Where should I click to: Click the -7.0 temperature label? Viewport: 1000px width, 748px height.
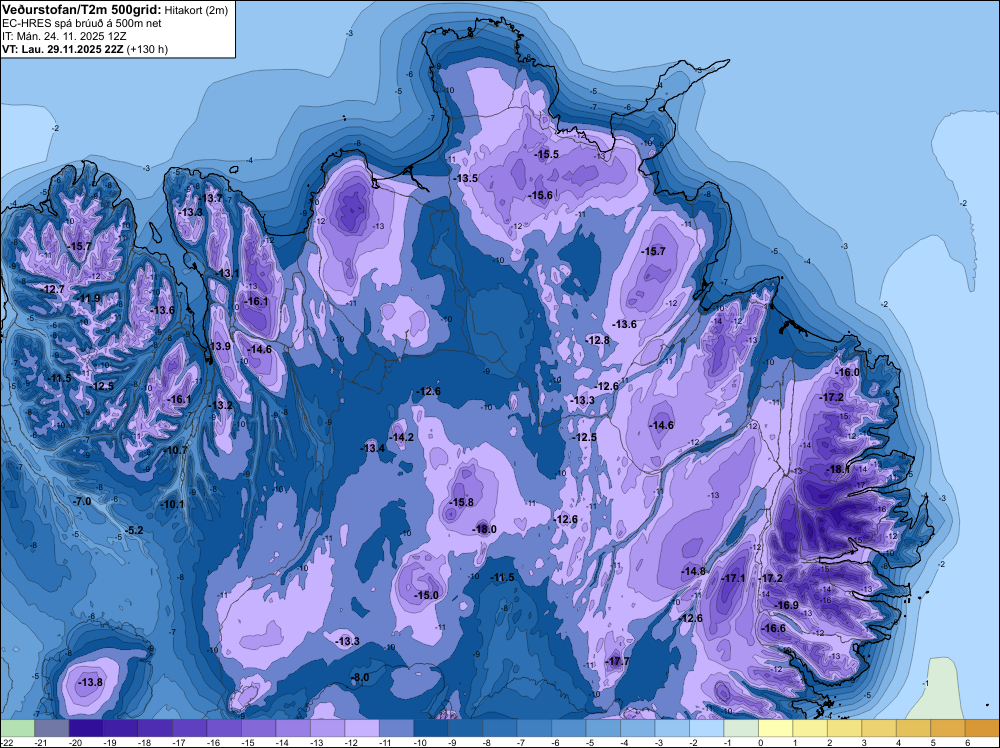pyautogui.click(x=82, y=502)
